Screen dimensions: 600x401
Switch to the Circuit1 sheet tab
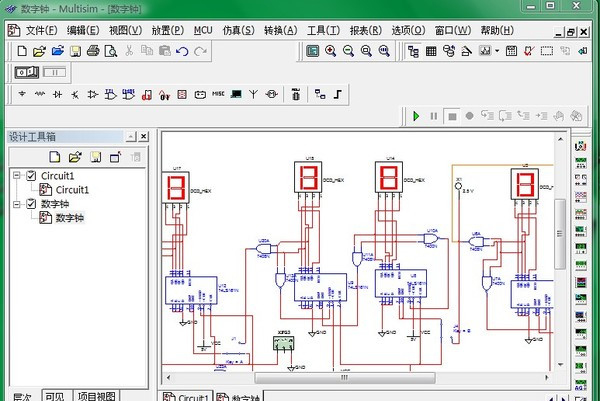(x=186, y=396)
